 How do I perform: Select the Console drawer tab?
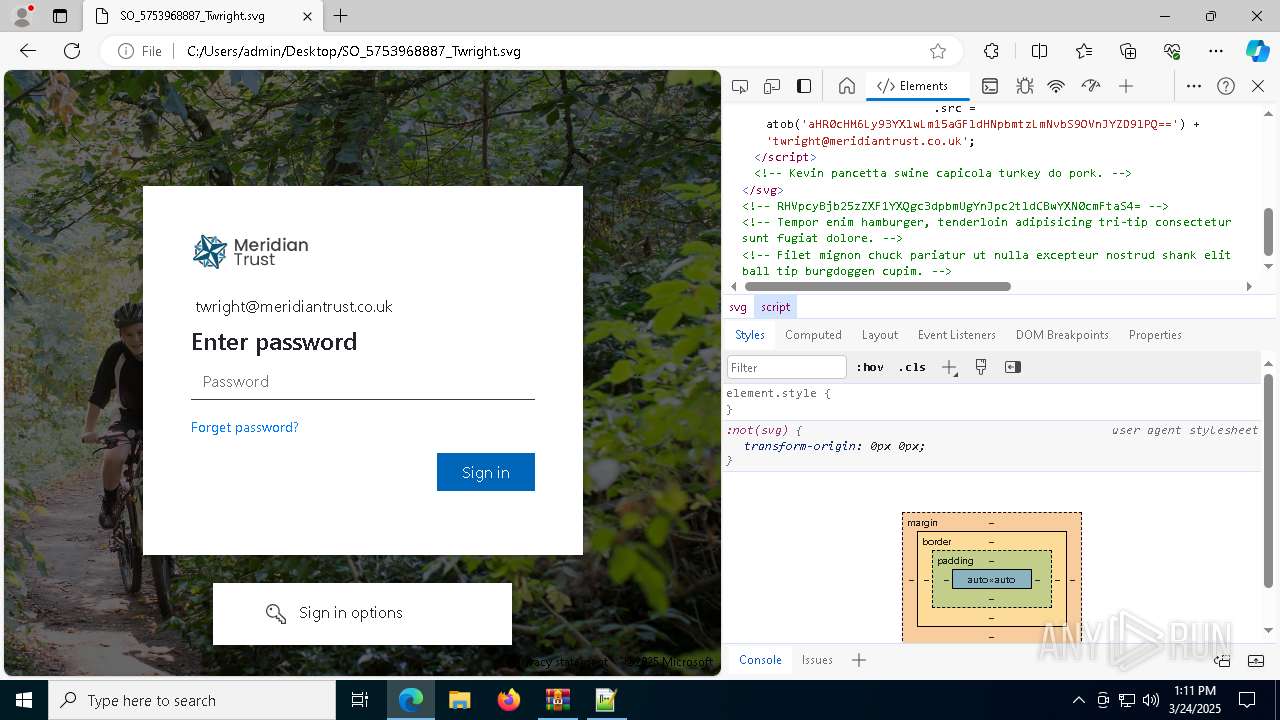[760, 660]
